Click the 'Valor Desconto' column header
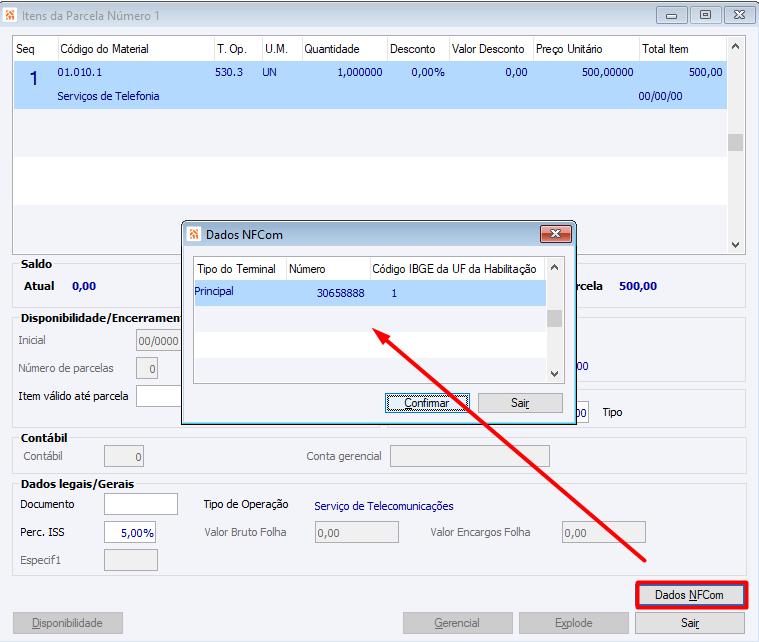 coord(491,49)
